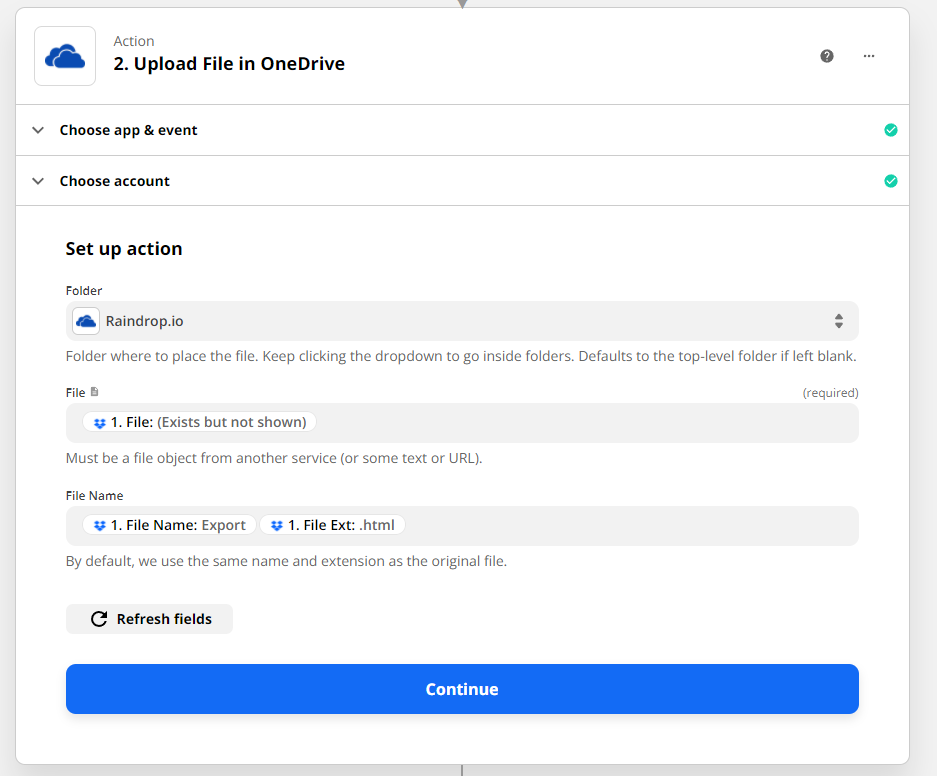This screenshot has height=776, width=937.
Task: Select the Raindrop.io folder dropdown
Action: (x=462, y=321)
